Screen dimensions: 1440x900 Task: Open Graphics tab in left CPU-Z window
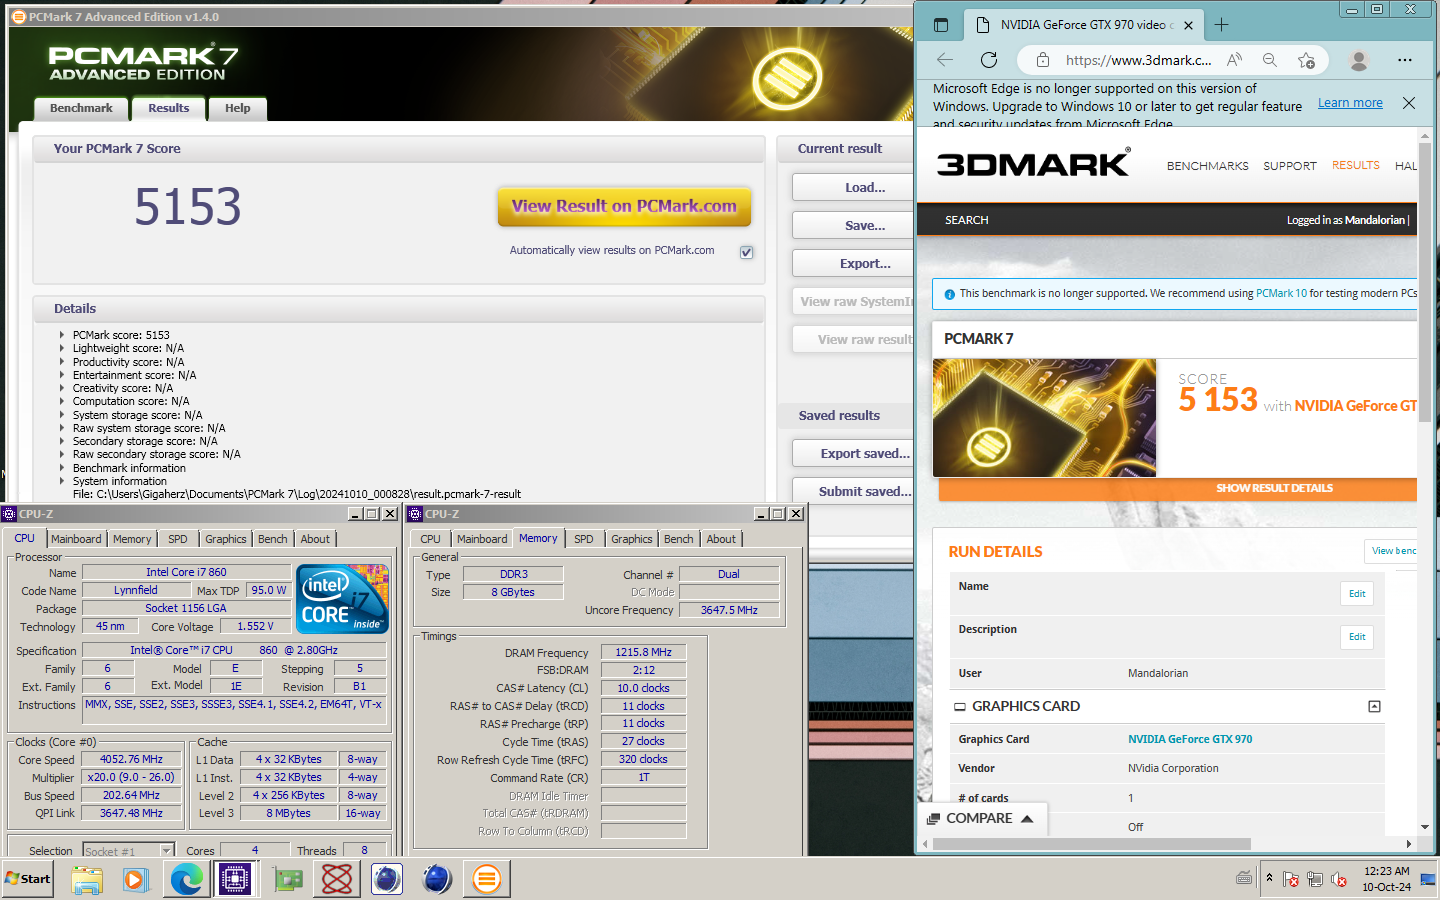[x=225, y=539]
